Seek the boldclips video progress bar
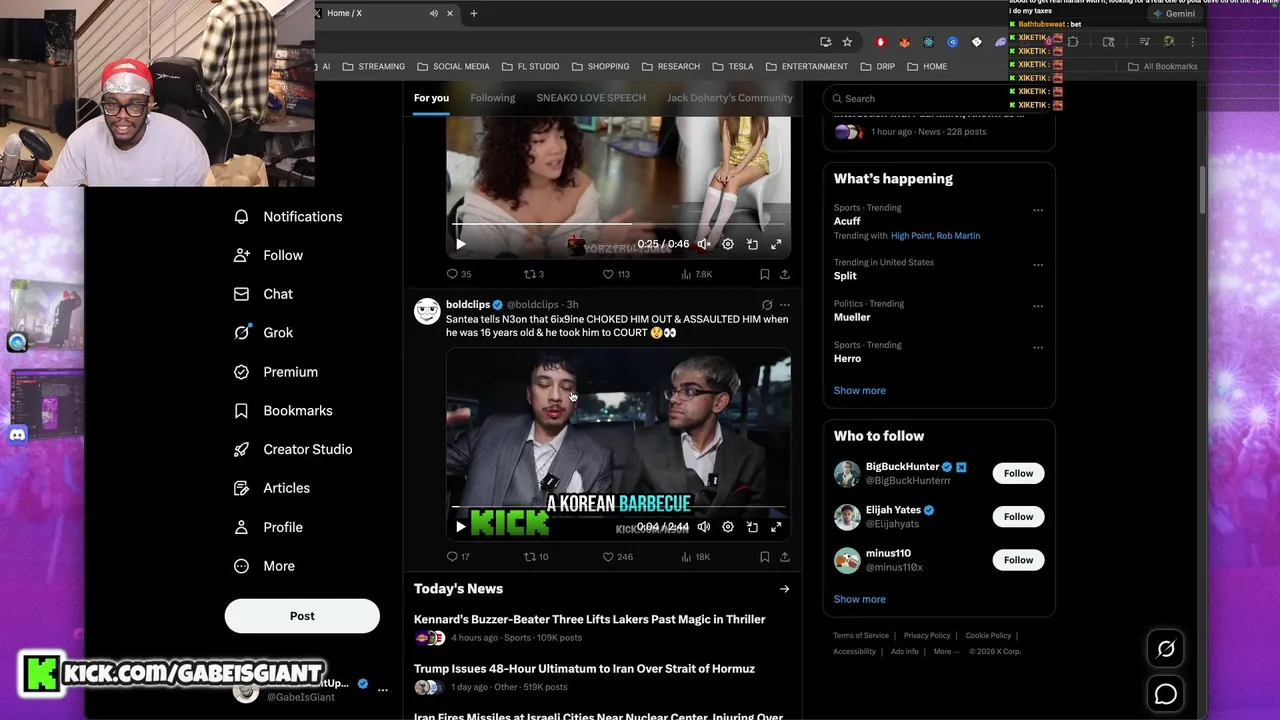The height and width of the screenshot is (720, 1280). (x=618, y=508)
